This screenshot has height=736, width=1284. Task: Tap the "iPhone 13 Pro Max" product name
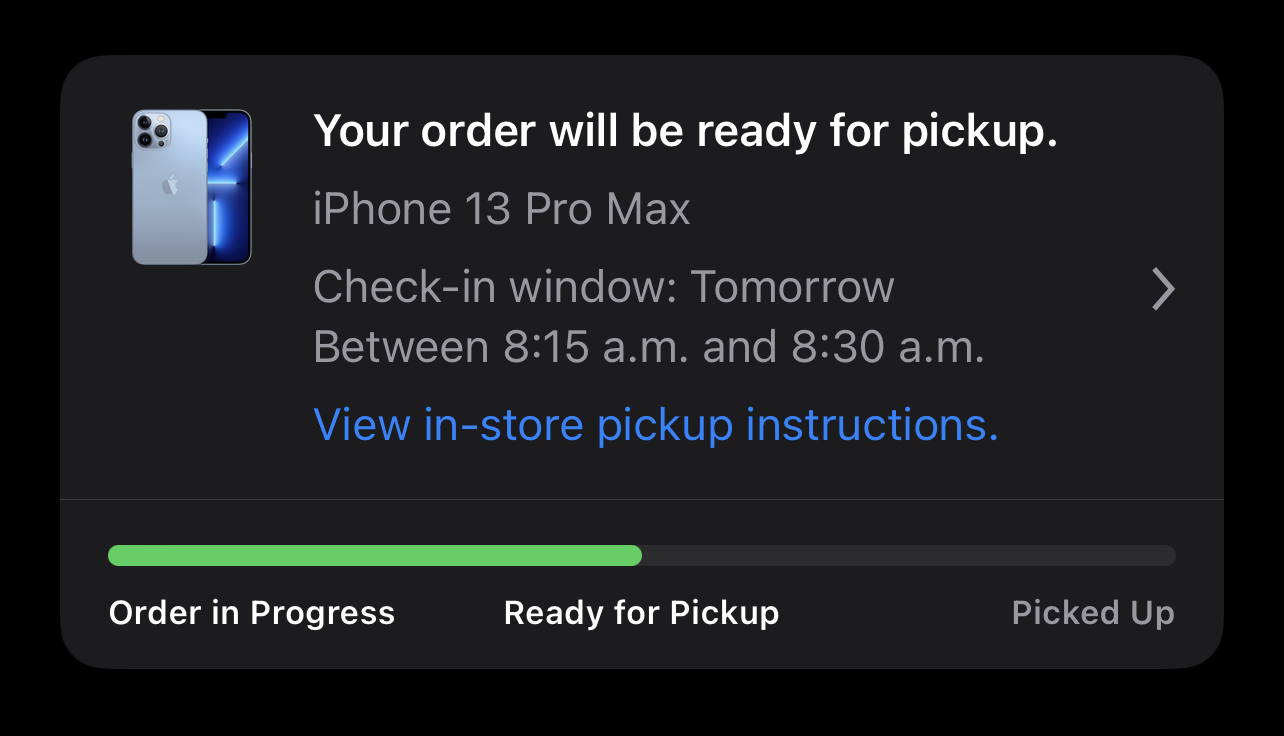point(501,209)
